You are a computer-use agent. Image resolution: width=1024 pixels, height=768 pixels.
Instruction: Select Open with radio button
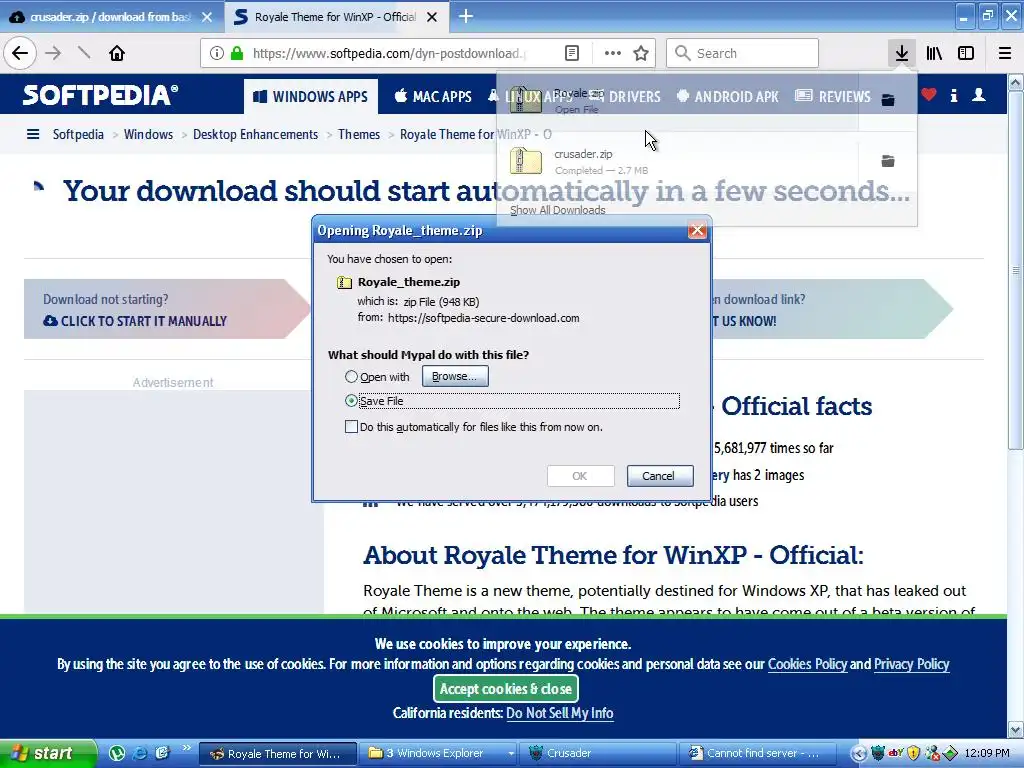coord(351,377)
